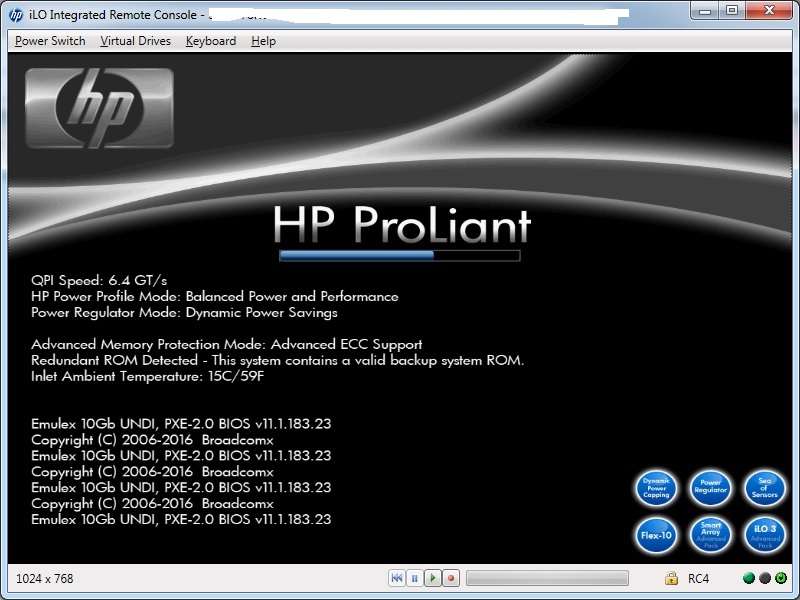Click the green status indicator light
The image size is (800, 600).
749,578
